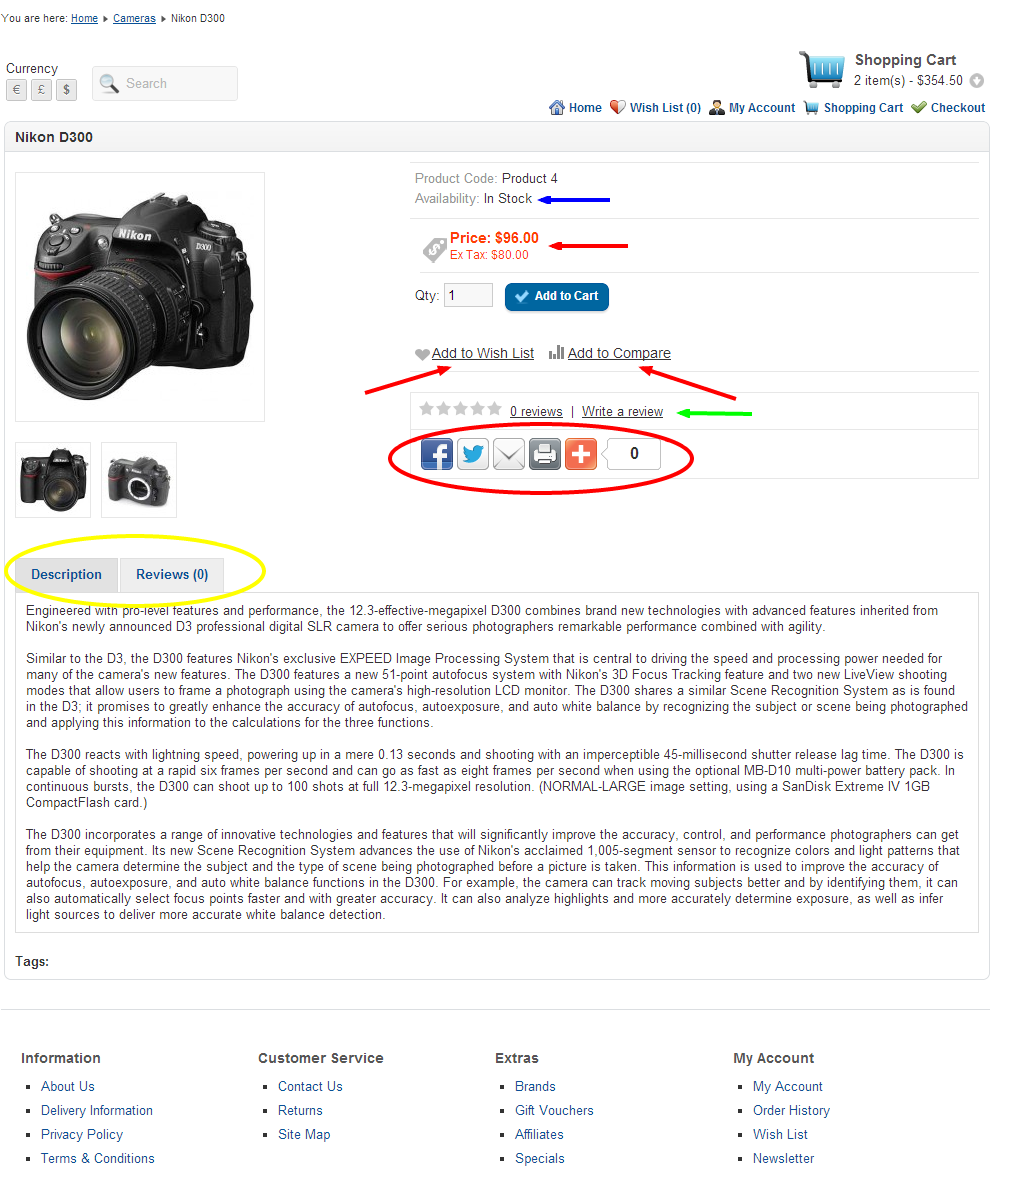Click the printer icon to print
Screen dimensions: 1019x1177
(545, 454)
